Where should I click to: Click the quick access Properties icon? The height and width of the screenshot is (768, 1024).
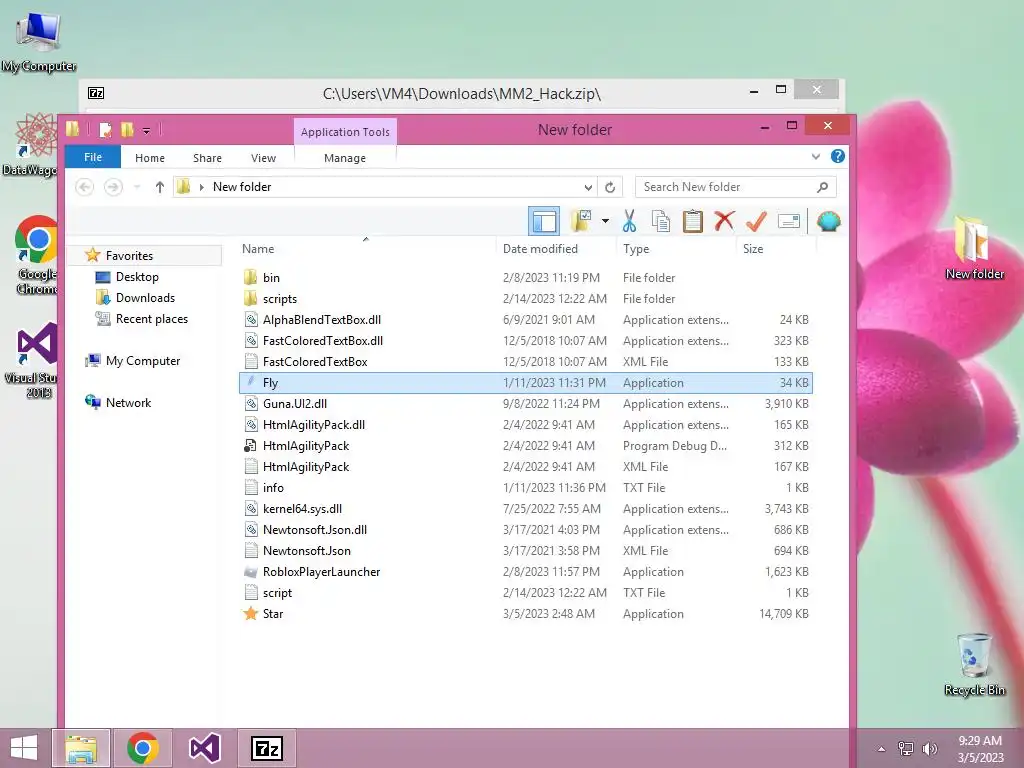[x=104, y=130]
